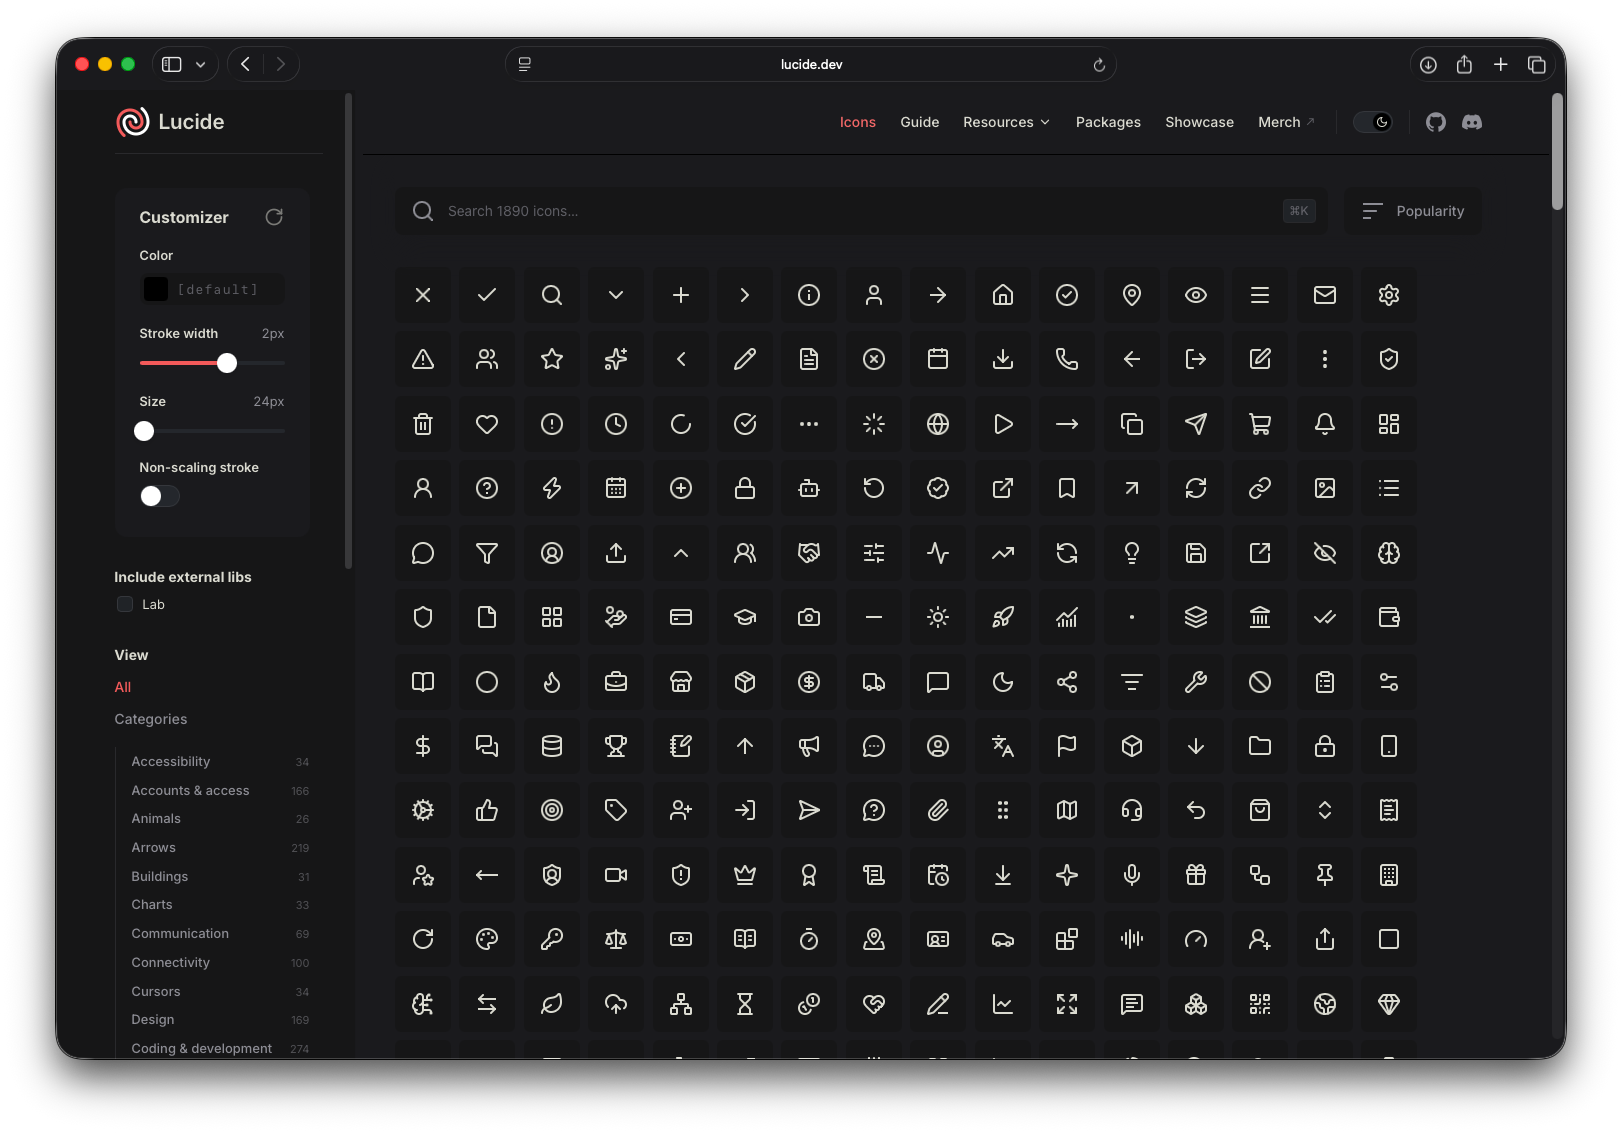Open the Packages nav item
The image size is (1622, 1133).
tap(1108, 122)
